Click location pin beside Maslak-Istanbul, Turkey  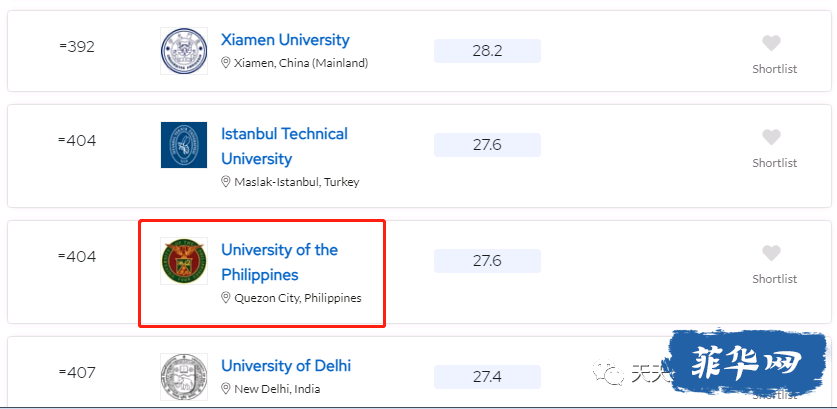tap(226, 182)
